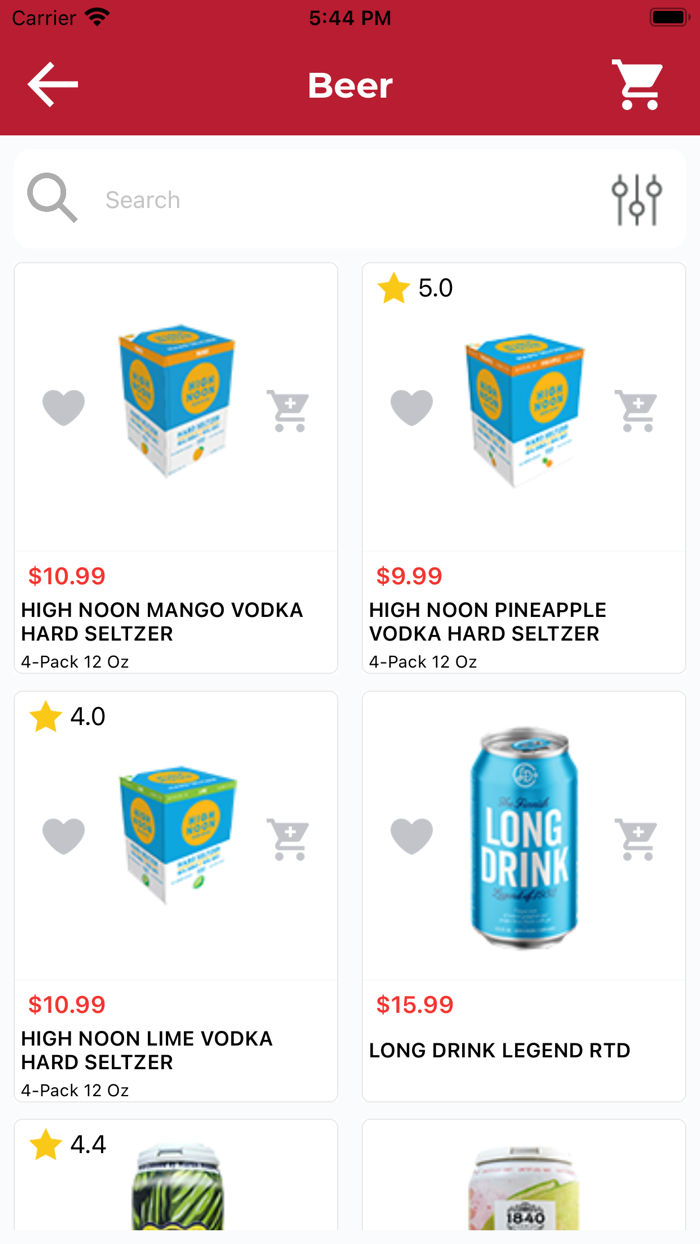This screenshot has width=700, height=1244.
Task: Open LONG DRINK LEGEND RTD product page
Action: 500,1050
